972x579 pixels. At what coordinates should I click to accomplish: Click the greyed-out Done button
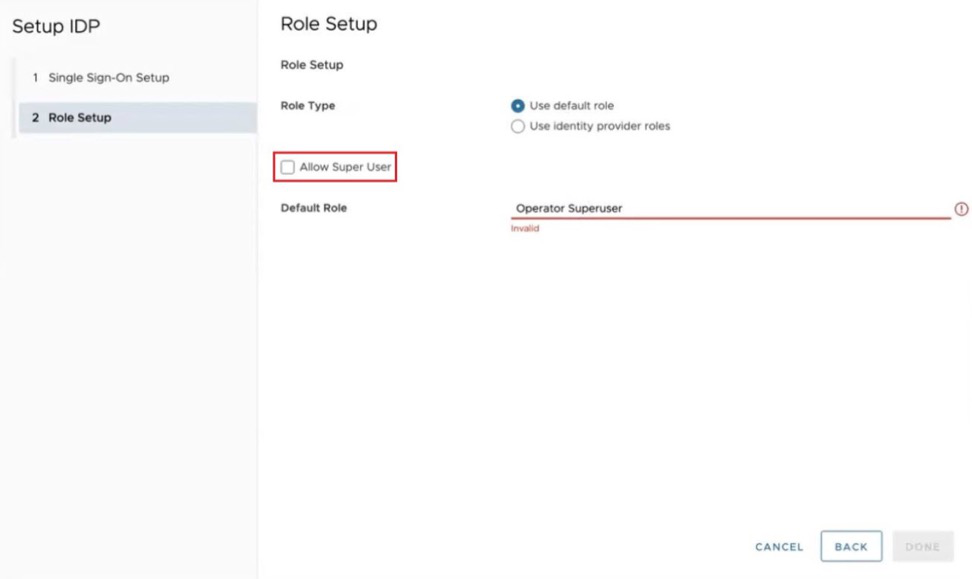click(x=922, y=547)
